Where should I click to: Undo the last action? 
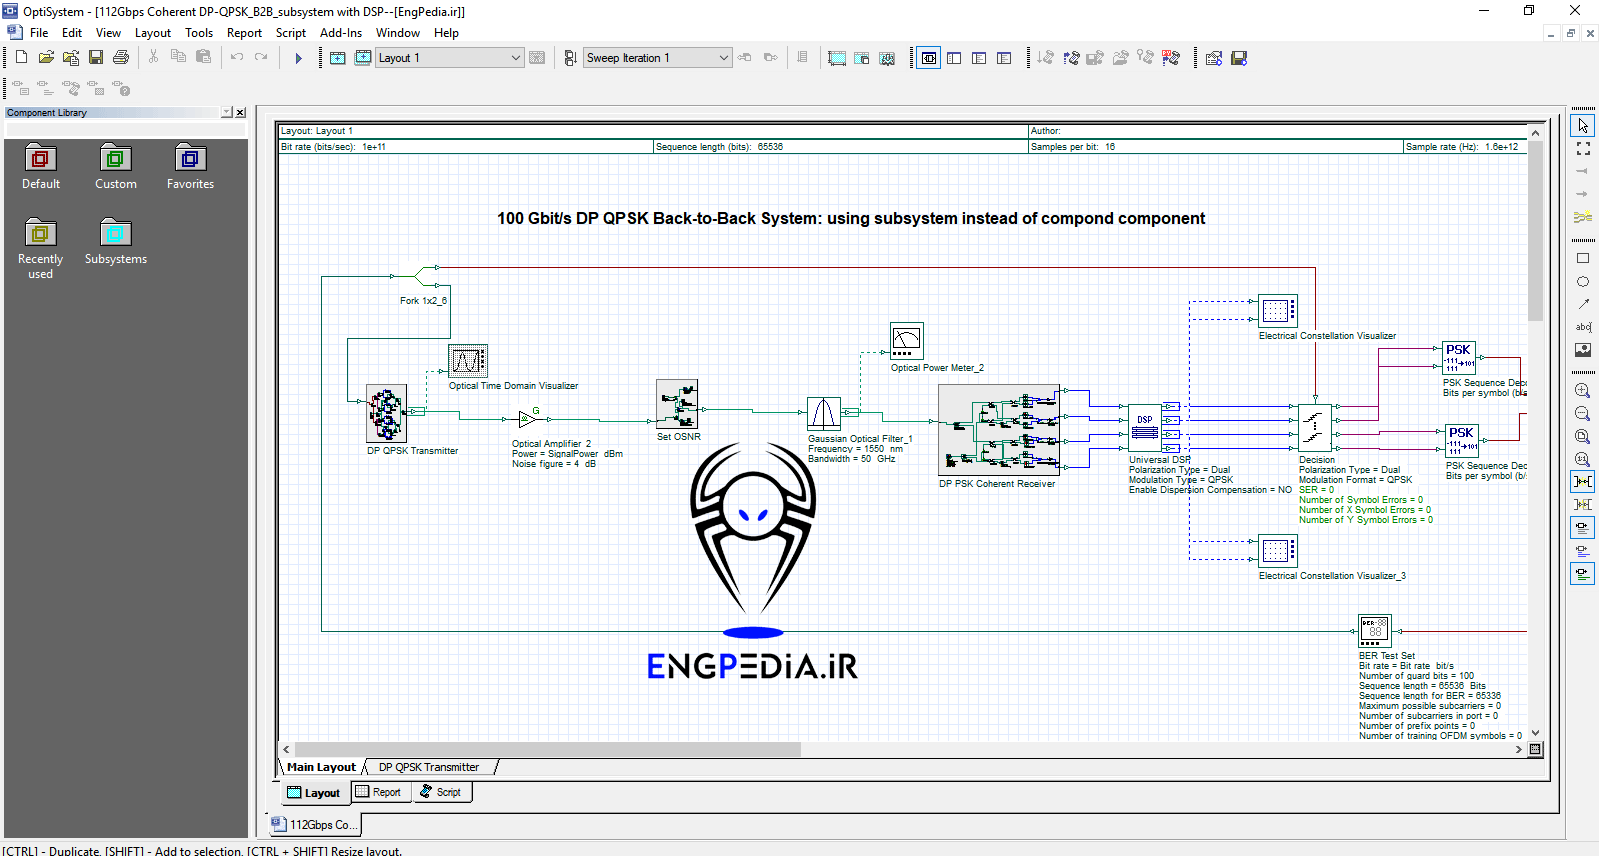tap(237, 57)
